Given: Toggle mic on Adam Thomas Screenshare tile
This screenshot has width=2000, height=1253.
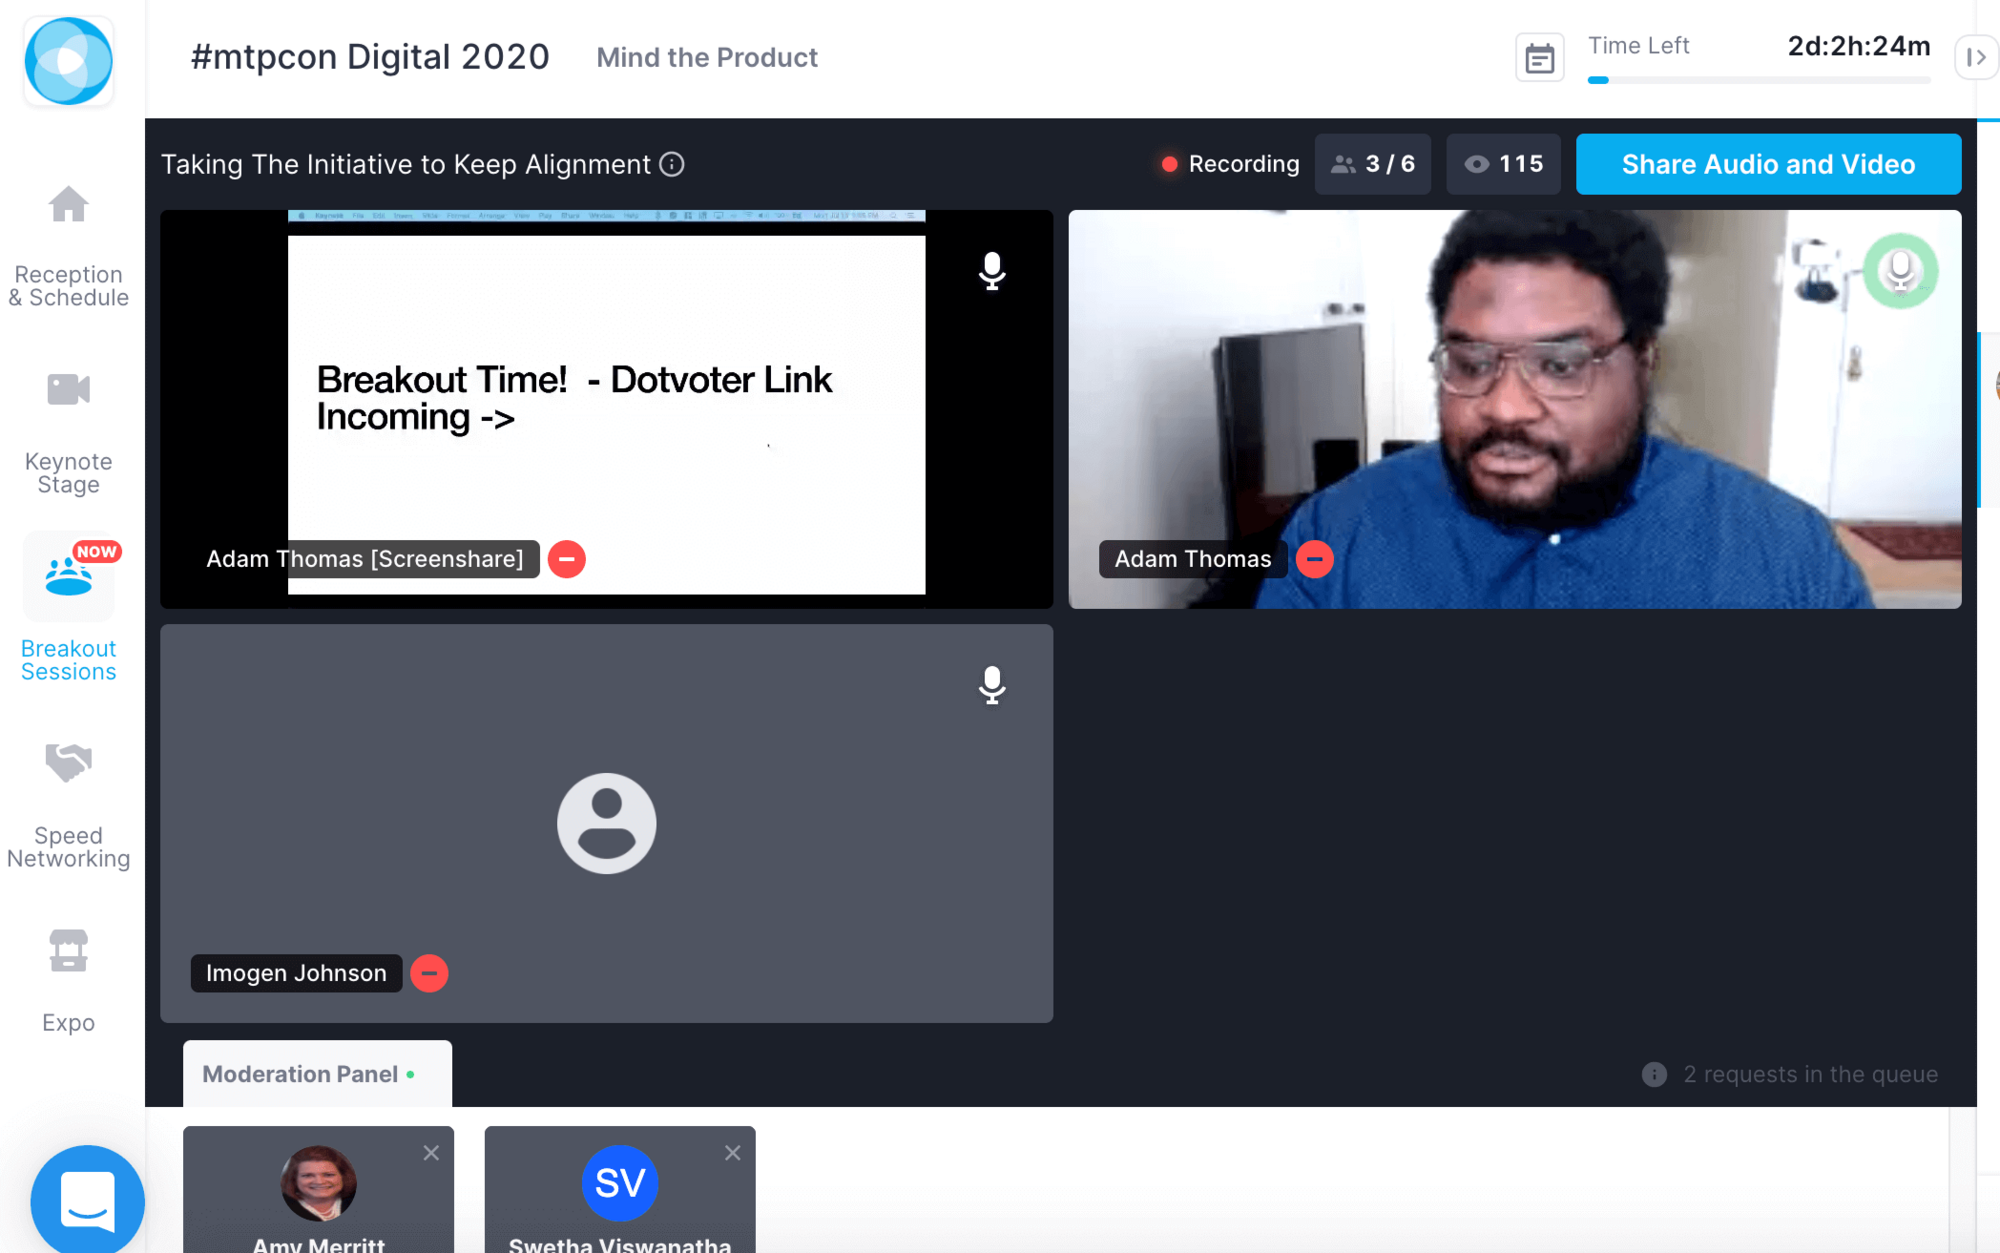Looking at the screenshot, I should pos(991,271).
